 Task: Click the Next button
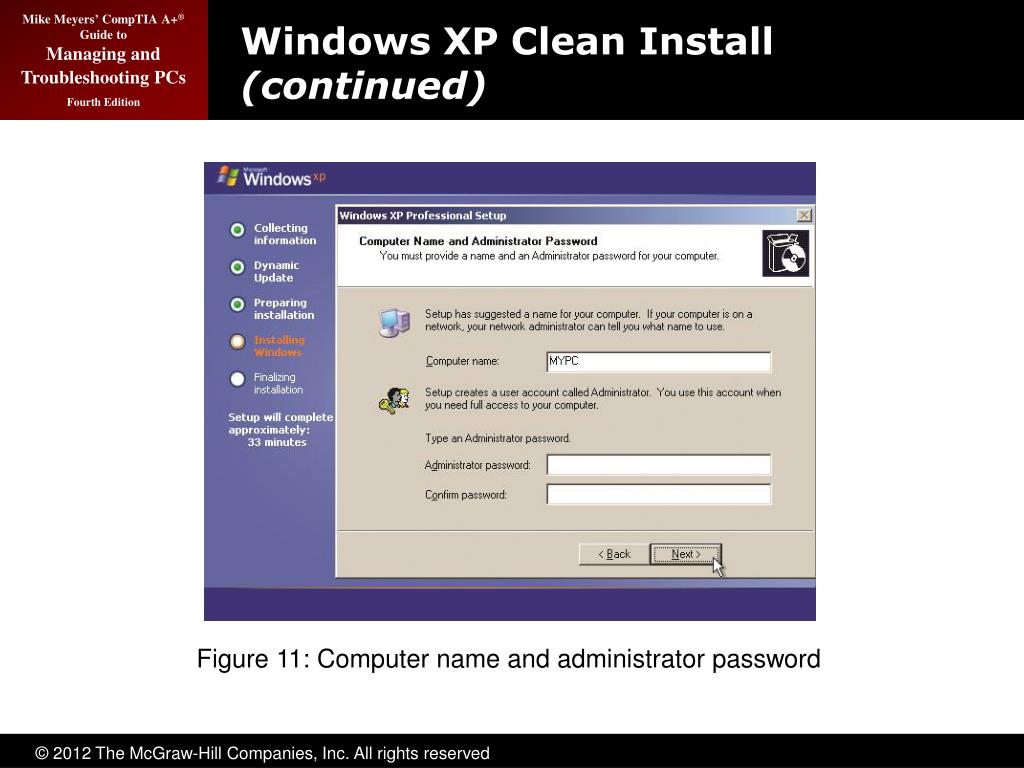[686, 554]
